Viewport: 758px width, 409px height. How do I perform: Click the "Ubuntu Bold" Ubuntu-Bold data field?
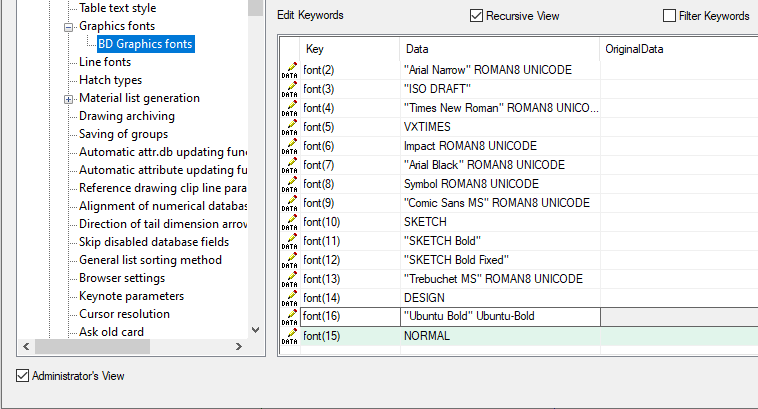tap(500, 317)
